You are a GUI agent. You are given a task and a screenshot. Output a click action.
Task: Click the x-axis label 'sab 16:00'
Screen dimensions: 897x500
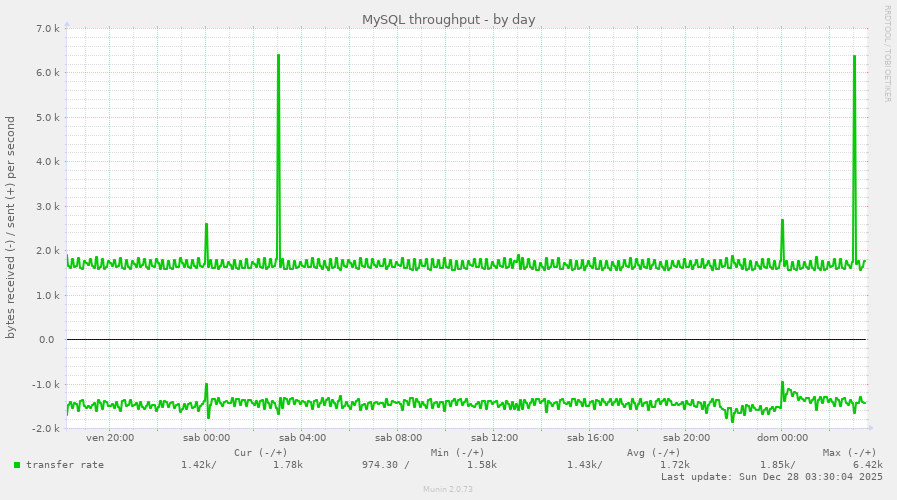click(x=590, y=438)
